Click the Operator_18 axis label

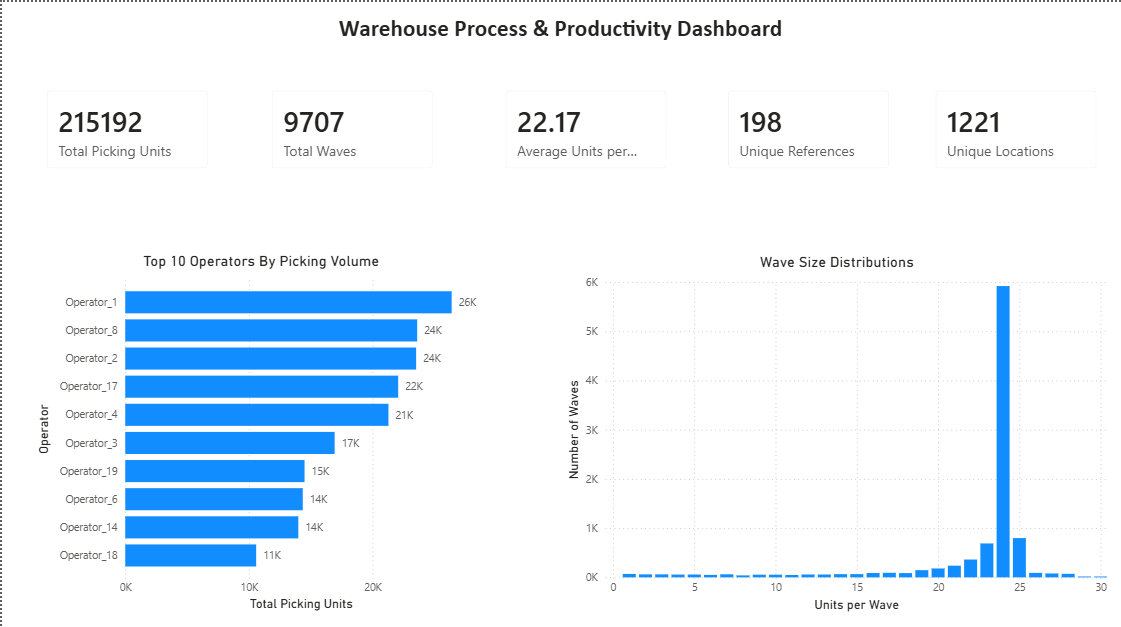tap(88, 556)
